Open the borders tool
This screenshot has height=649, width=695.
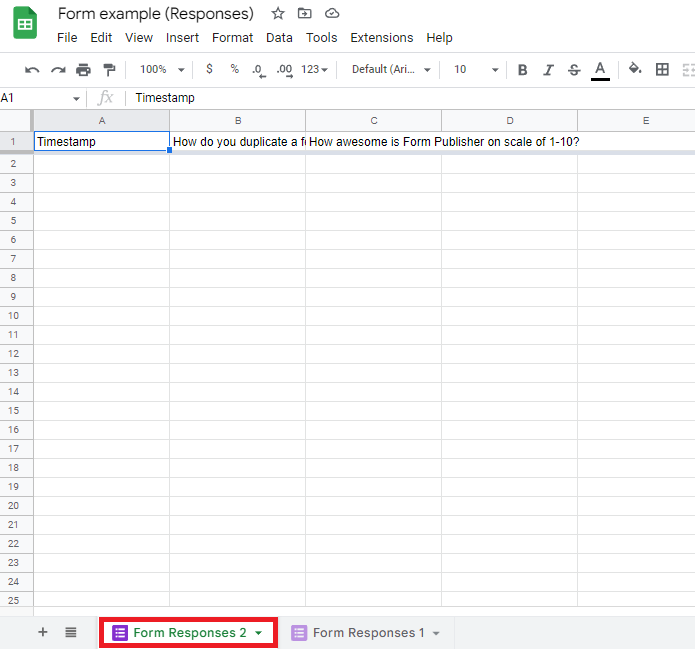click(662, 69)
